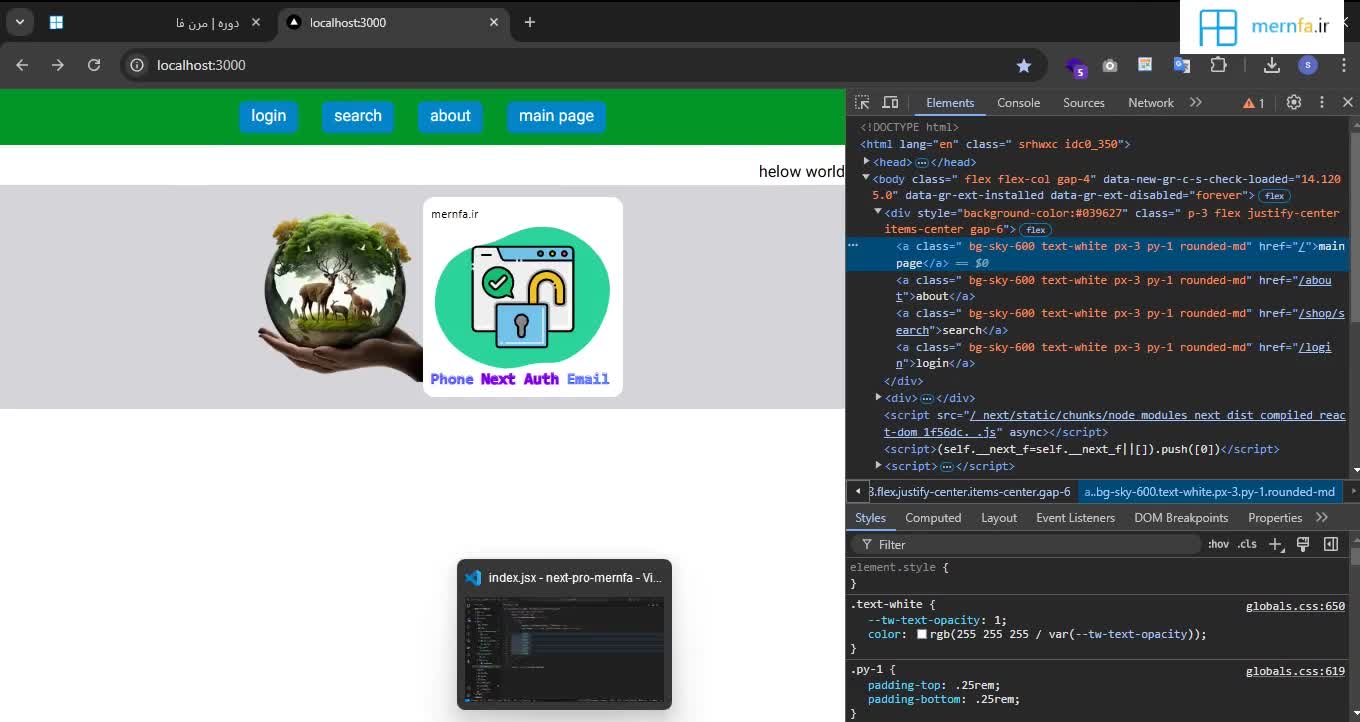The image size is (1360, 722).
Task: Click the purple extension icon with S badge
Action: 1076,66
